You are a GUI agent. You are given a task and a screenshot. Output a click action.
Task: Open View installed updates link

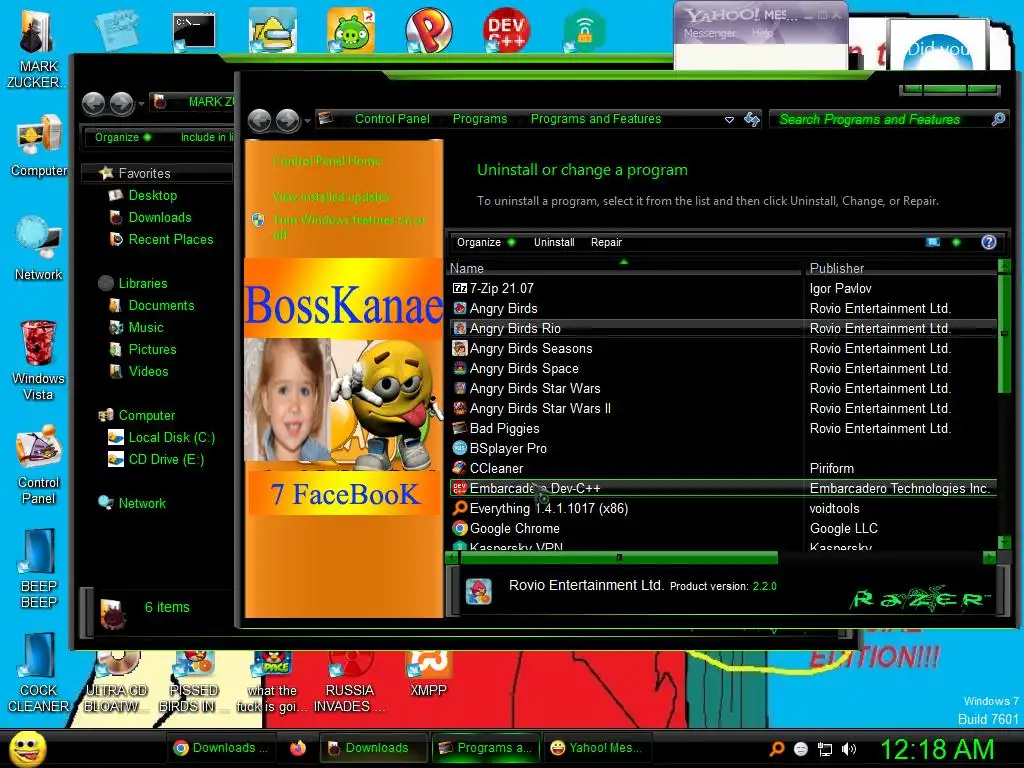tap(331, 197)
